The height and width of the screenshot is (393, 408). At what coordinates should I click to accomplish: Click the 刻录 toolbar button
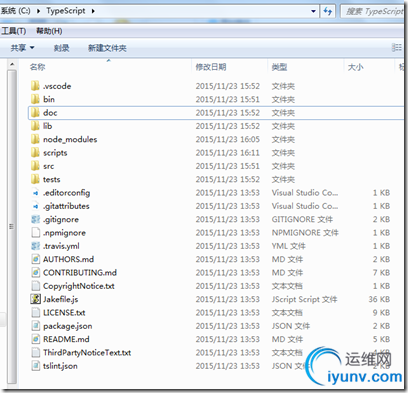click(61, 48)
